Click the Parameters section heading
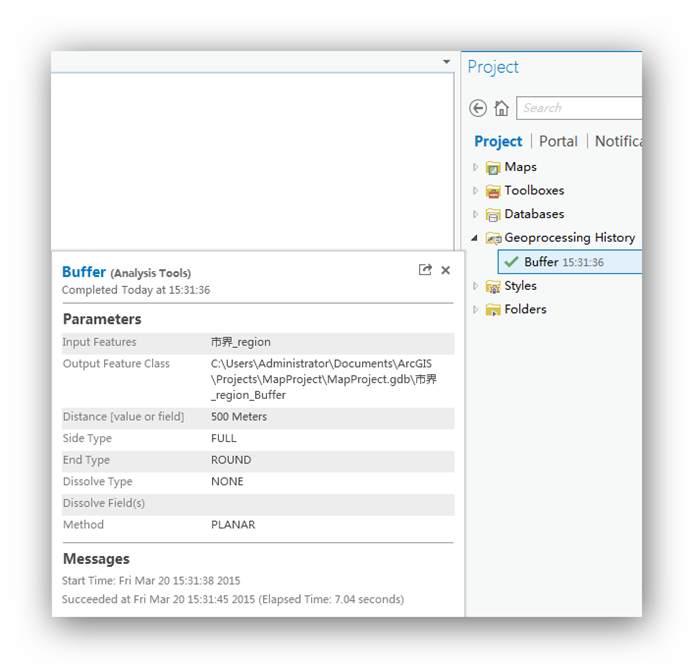The height and width of the screenshot is (668, 693). click(x=102, y=319)
